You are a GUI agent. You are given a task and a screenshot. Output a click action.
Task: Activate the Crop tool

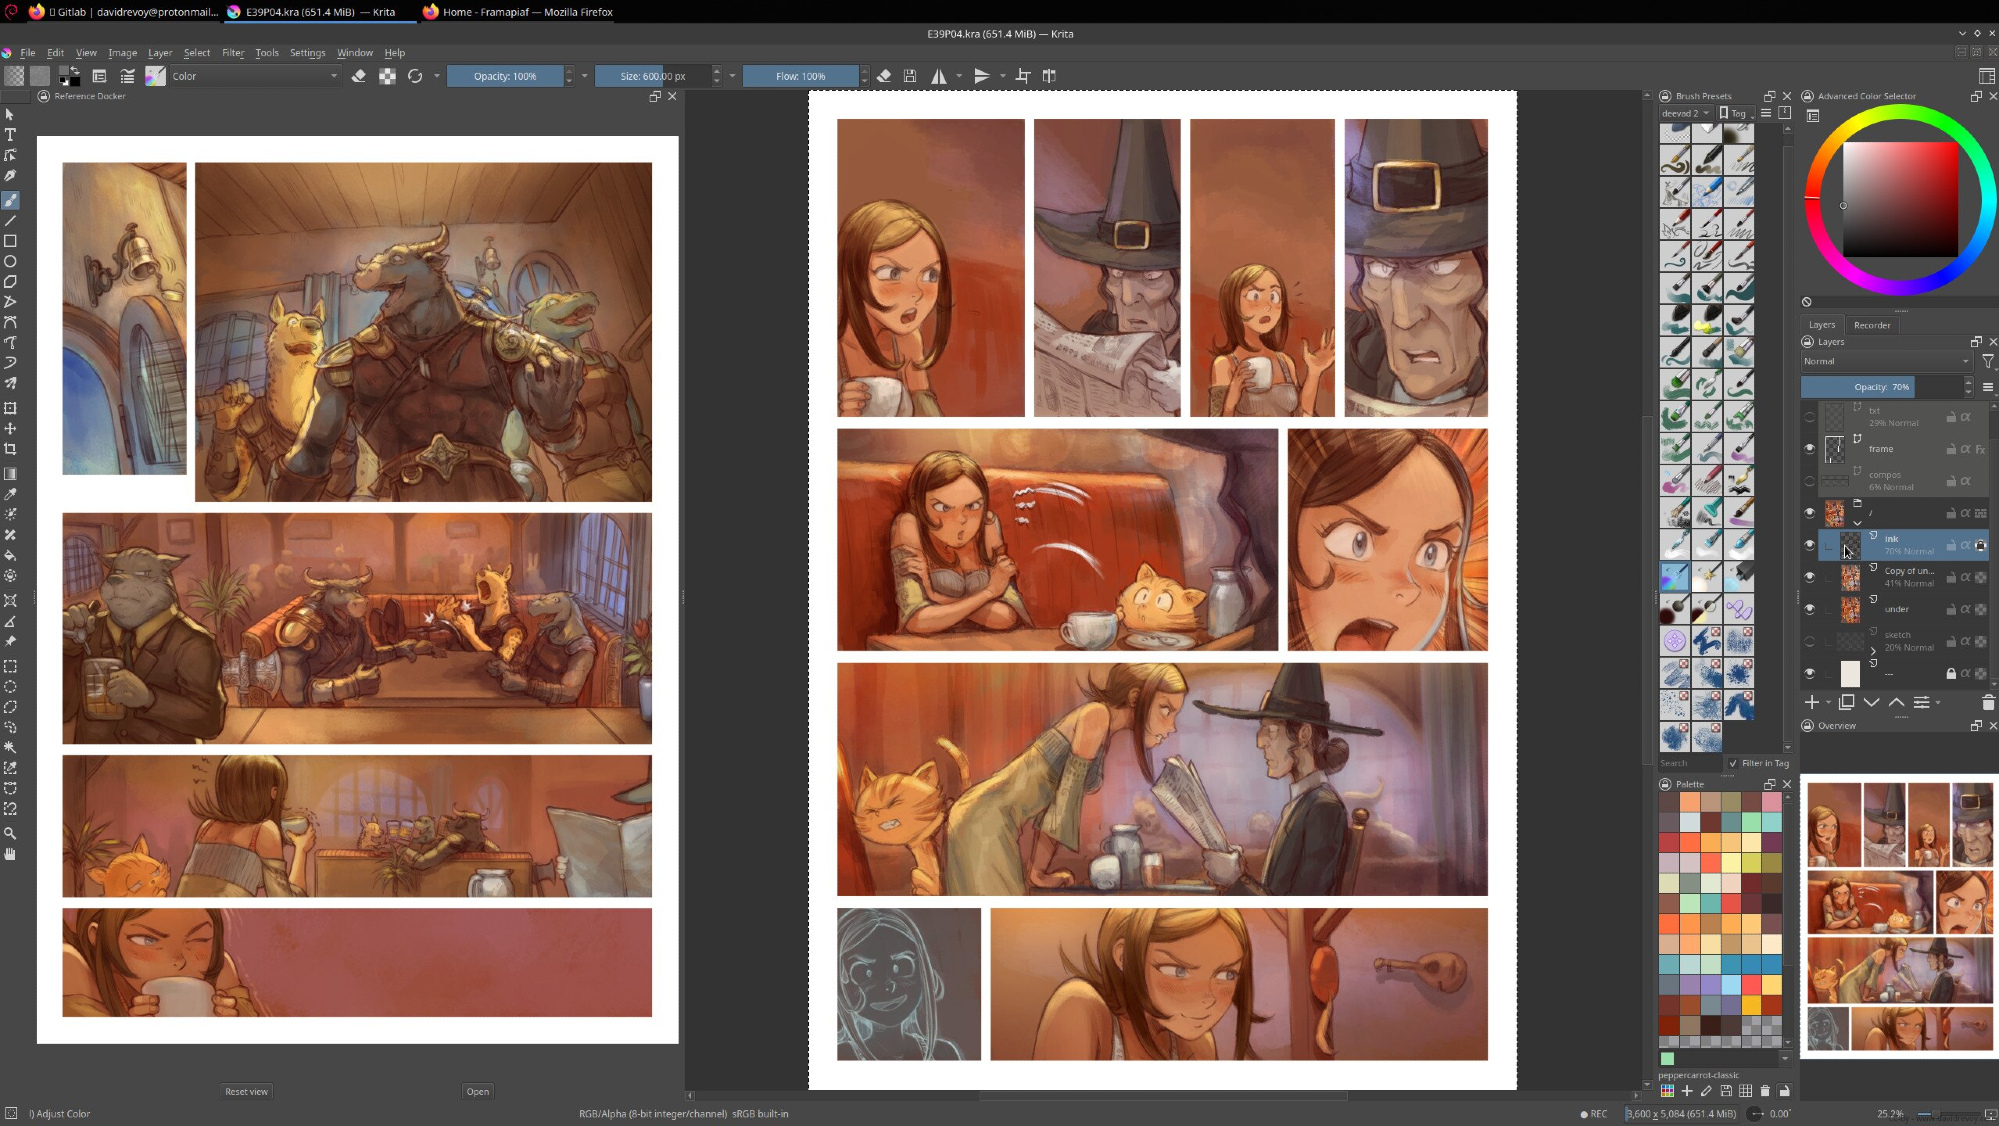[10, 449]
